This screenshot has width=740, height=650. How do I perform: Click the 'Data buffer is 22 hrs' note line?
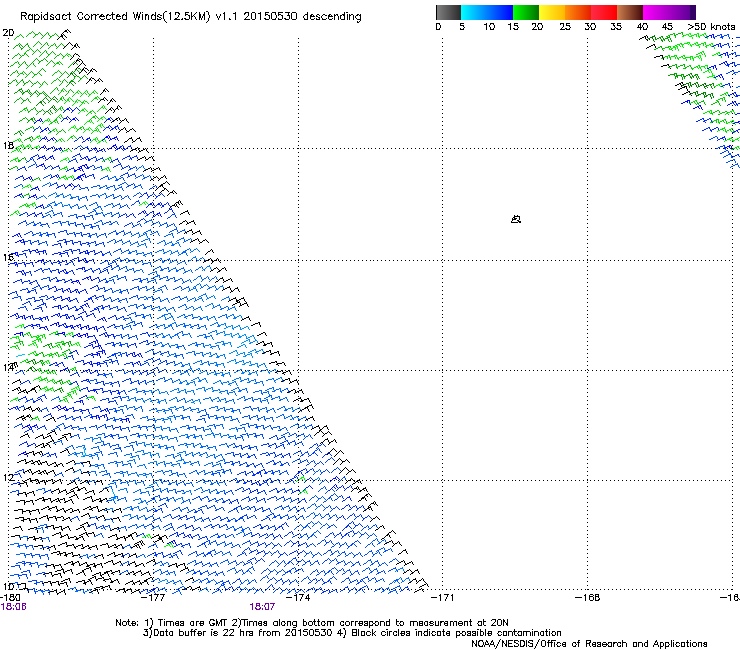(352, 633)
